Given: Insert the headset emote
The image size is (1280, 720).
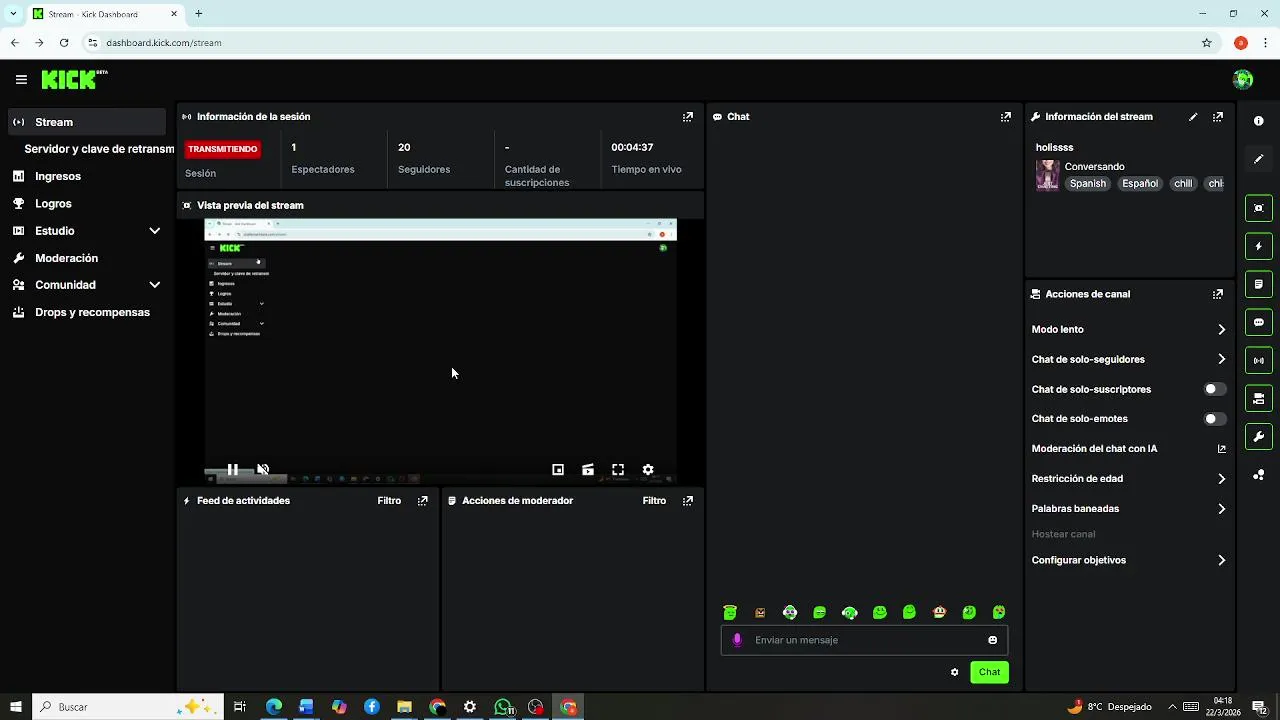Looking at the screenshot, I should click(850, 612).
